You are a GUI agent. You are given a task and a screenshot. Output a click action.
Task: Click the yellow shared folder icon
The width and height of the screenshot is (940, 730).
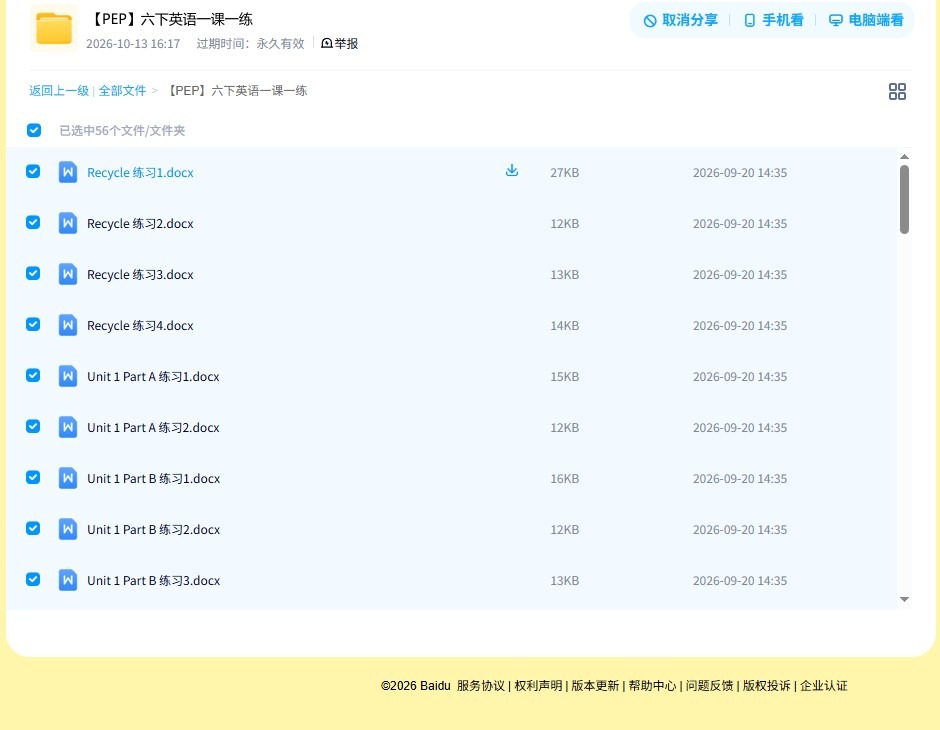pyautogui.click(x=54, y=28)
